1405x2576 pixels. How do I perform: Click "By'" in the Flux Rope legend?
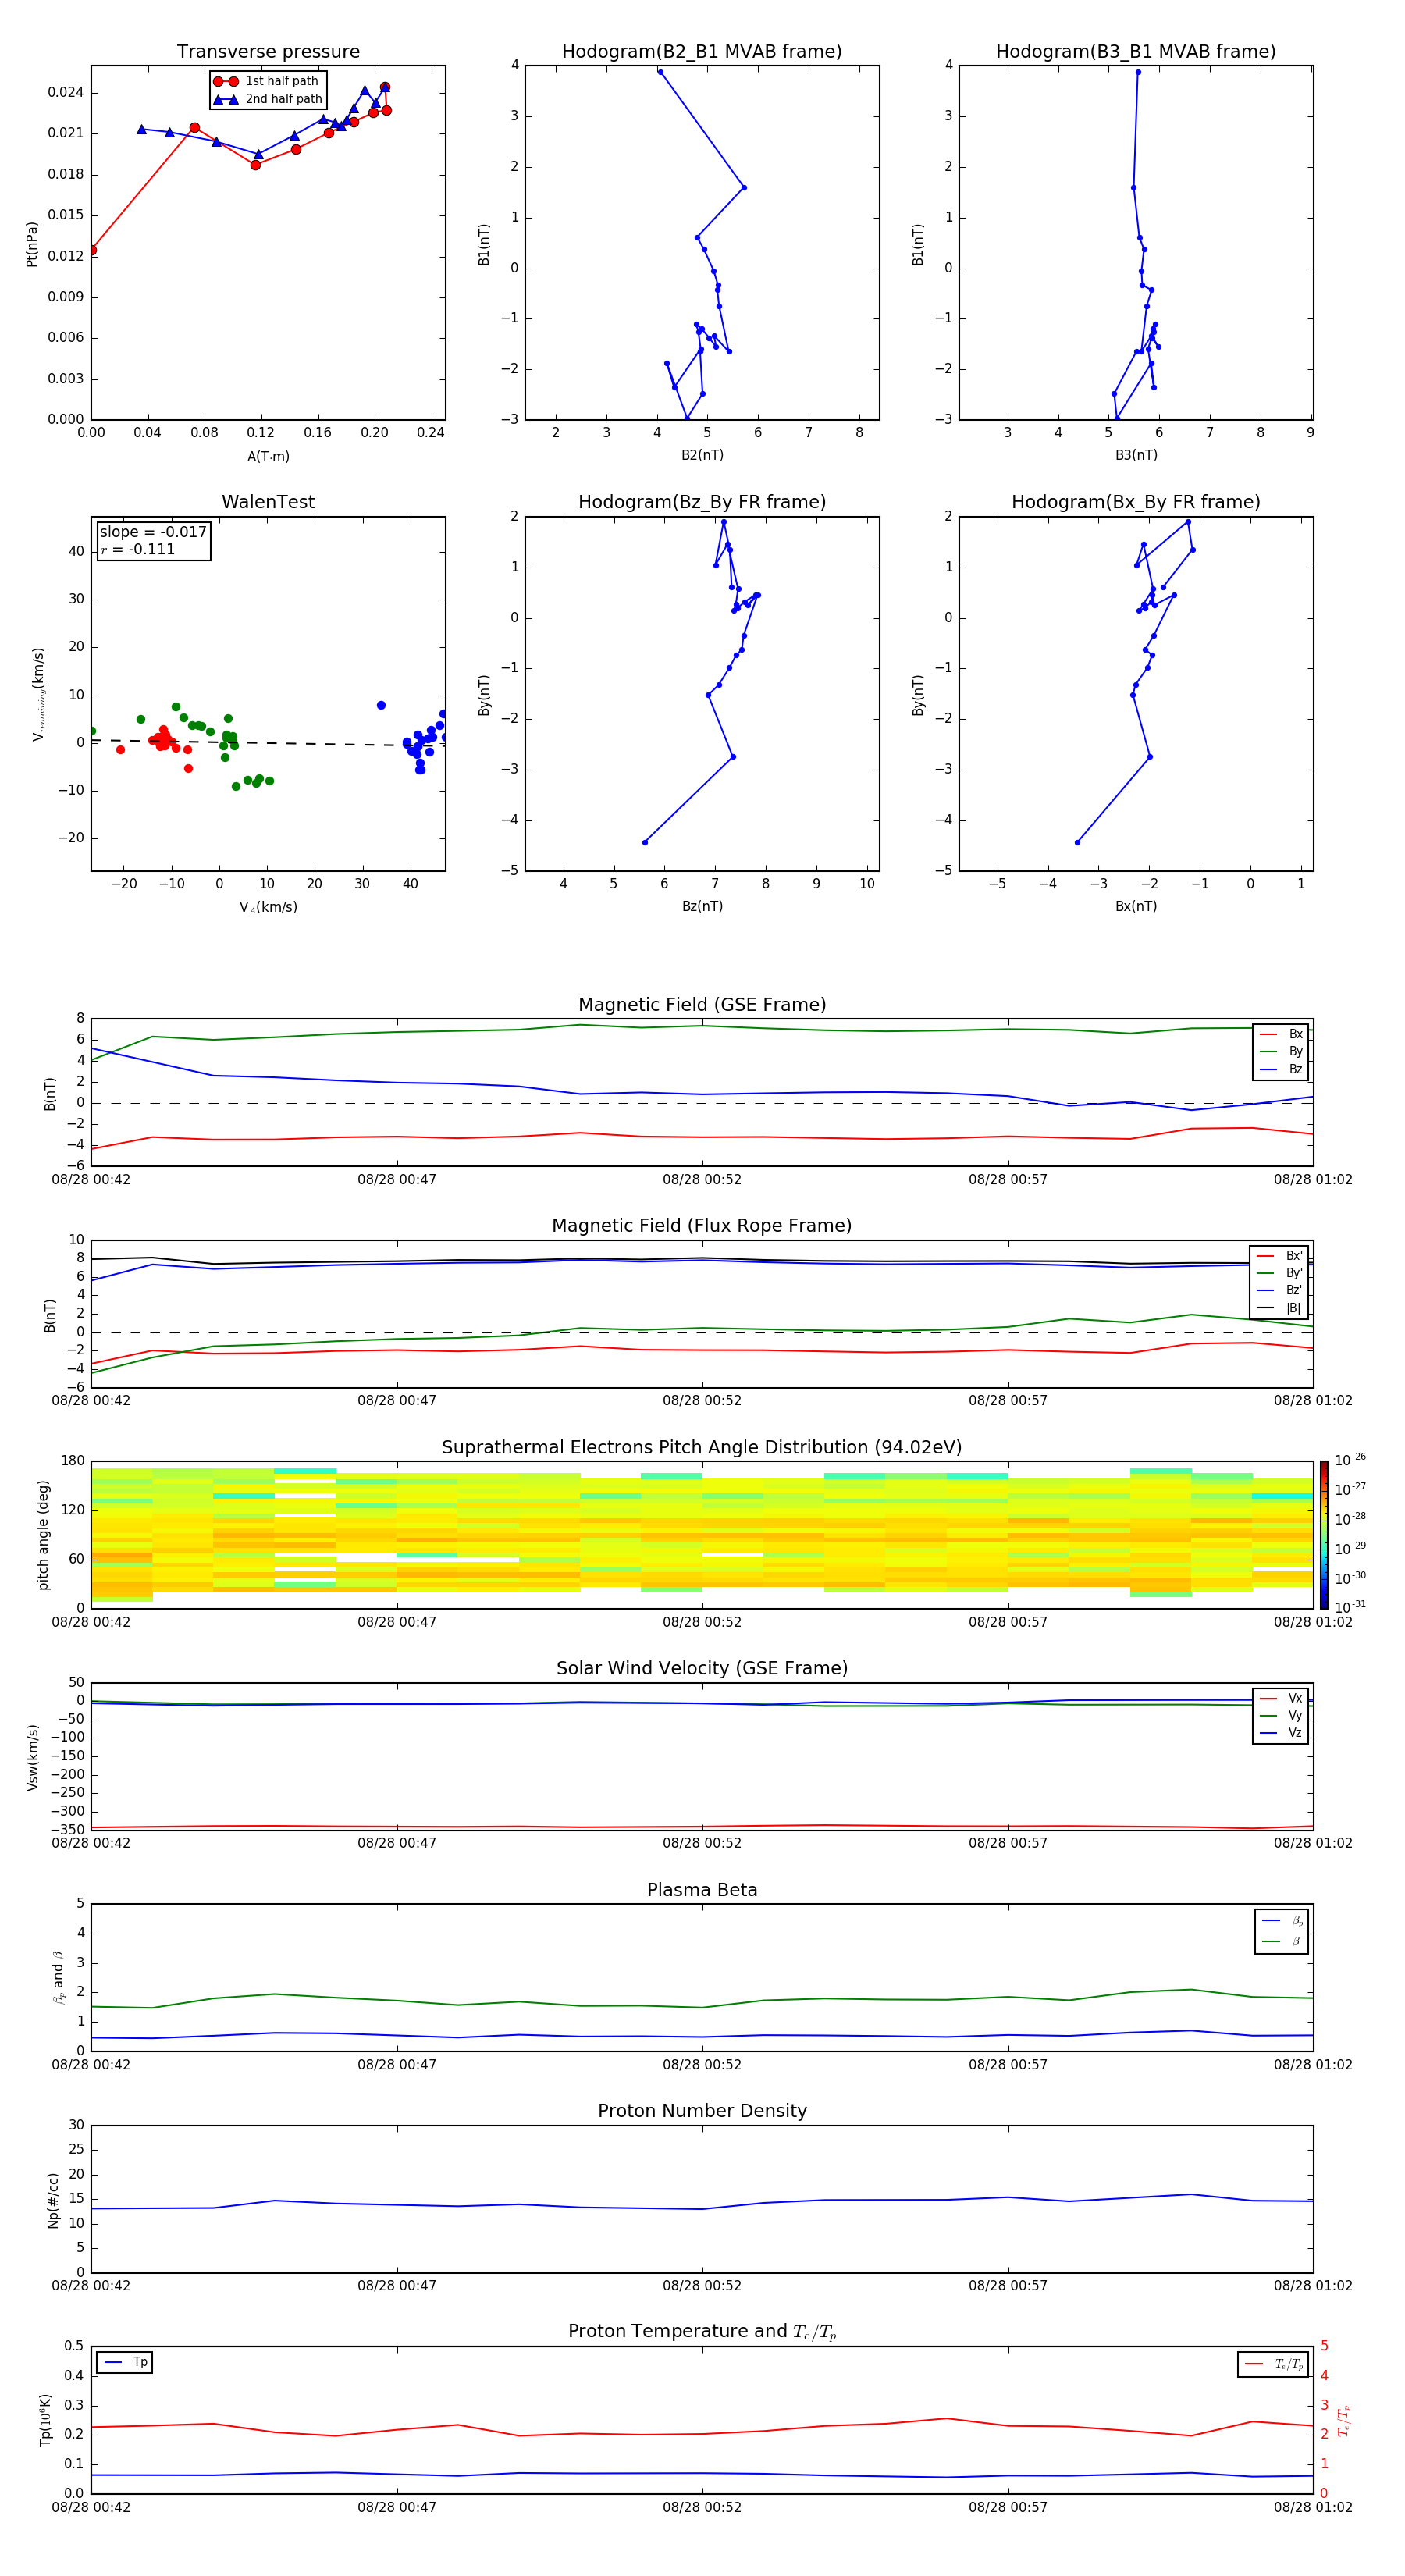(1280, 1273)
